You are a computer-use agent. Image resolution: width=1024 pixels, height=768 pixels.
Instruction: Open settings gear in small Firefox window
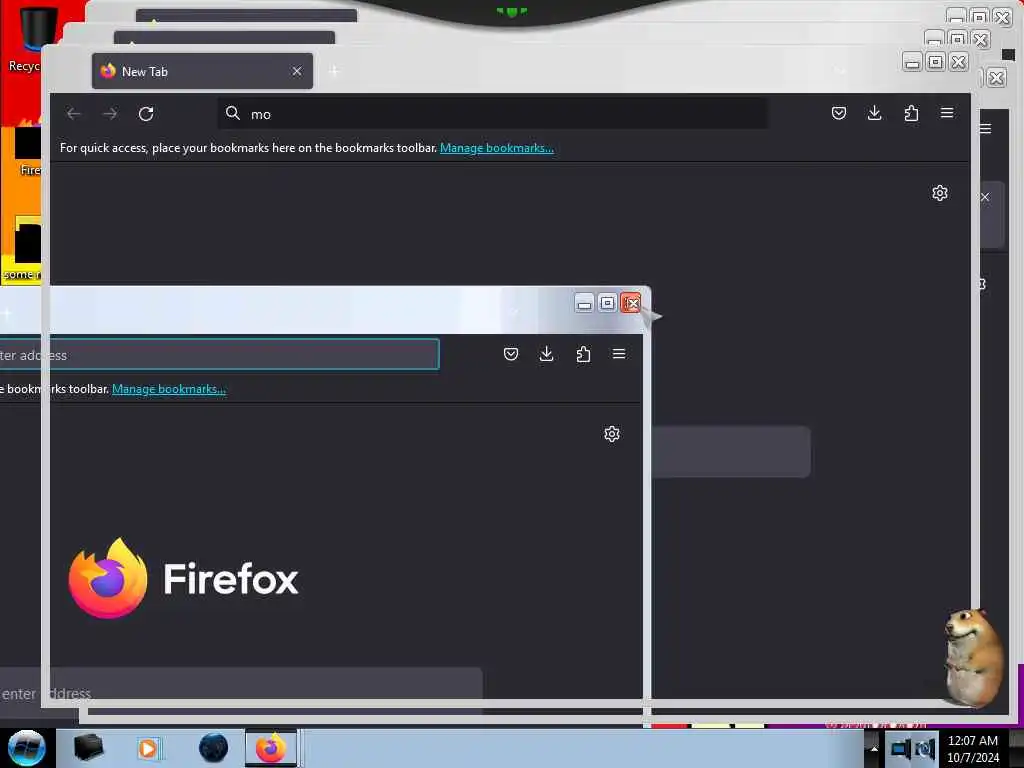tap(612, 434)
